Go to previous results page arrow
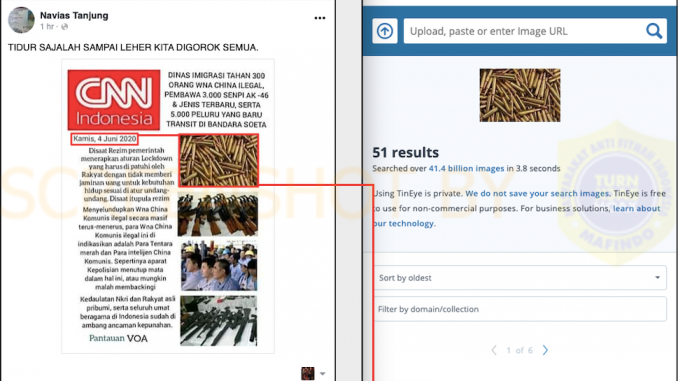 [x=494, y=350]
